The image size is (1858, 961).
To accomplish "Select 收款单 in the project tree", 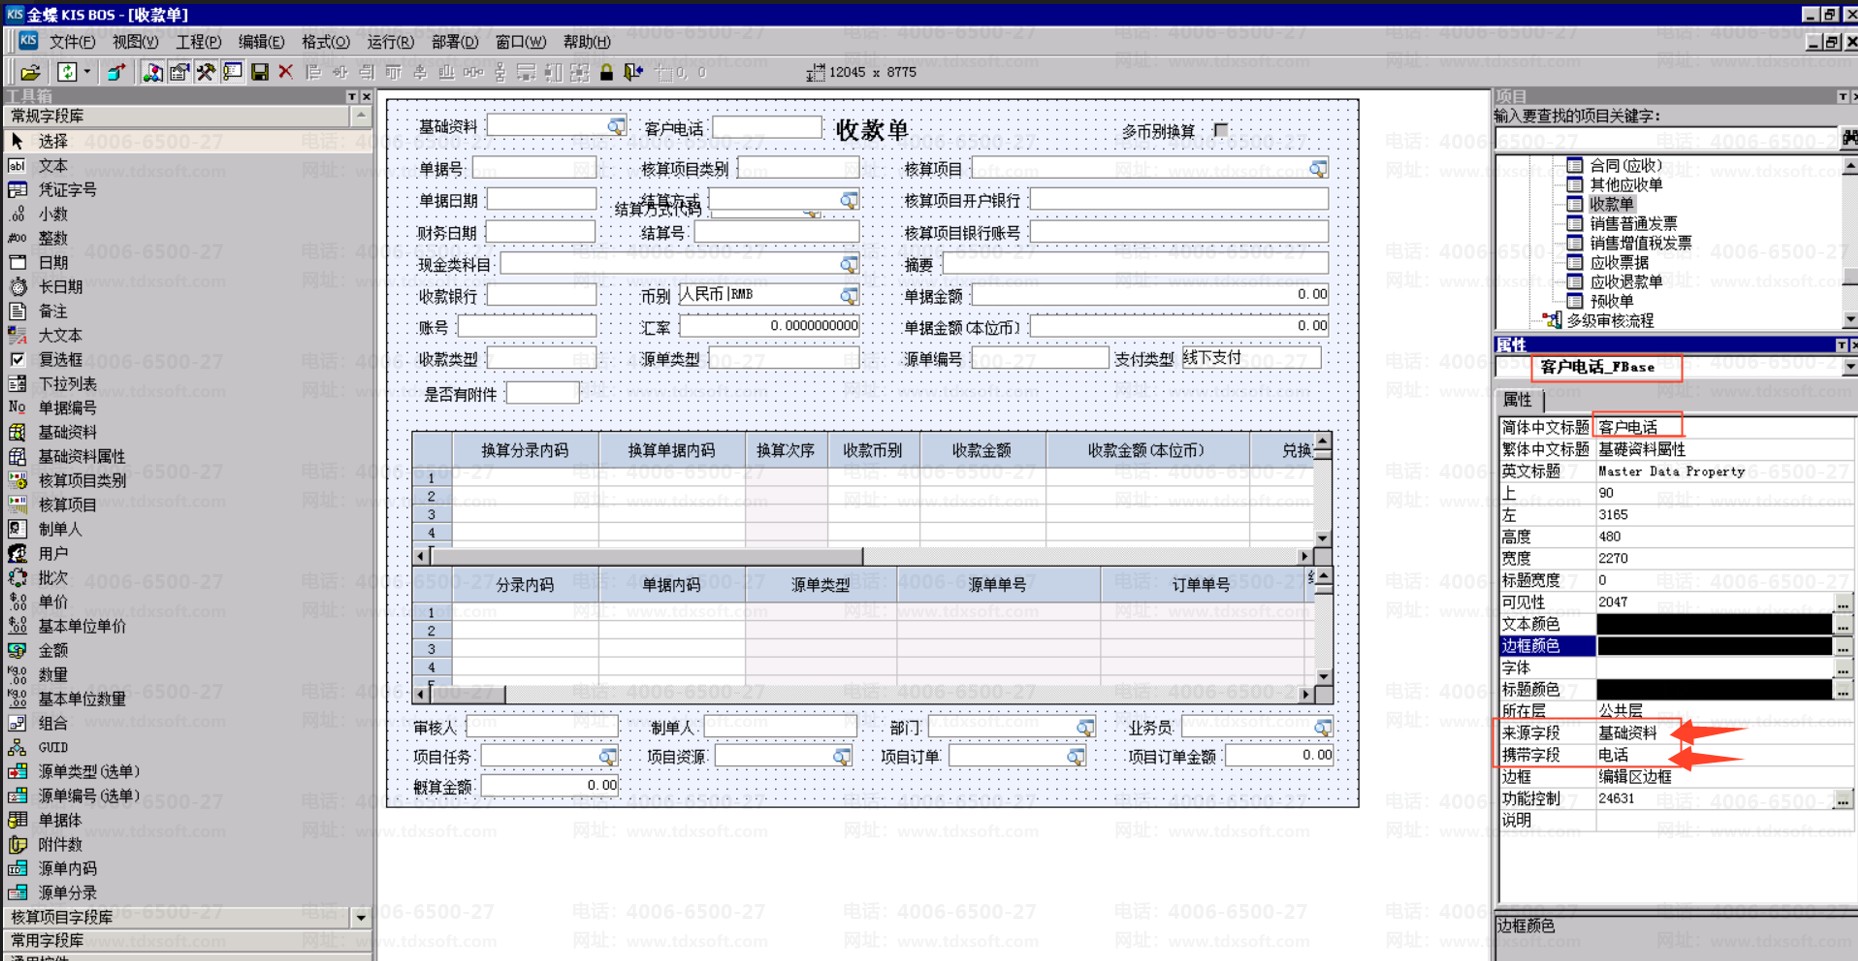I will pos(1611,204).
